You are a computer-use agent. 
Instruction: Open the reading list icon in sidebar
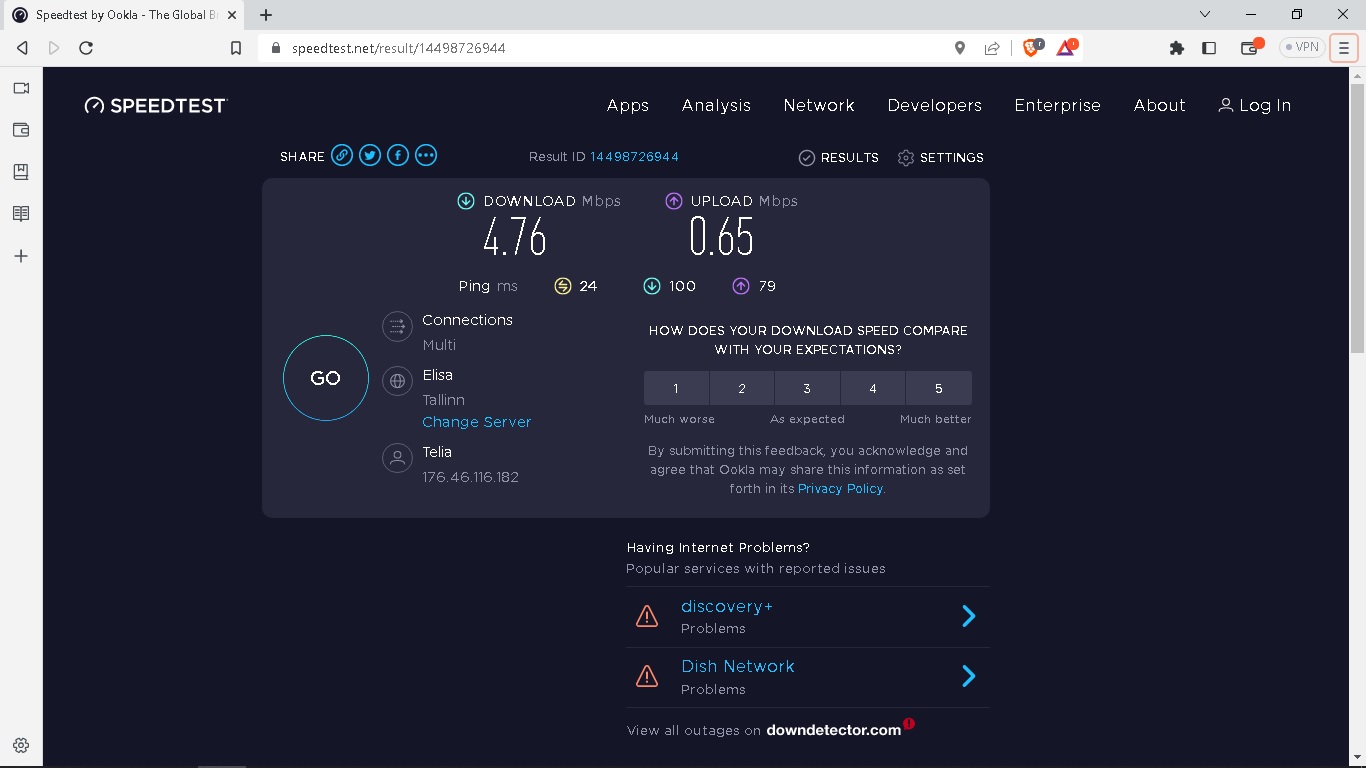[21, 214]
